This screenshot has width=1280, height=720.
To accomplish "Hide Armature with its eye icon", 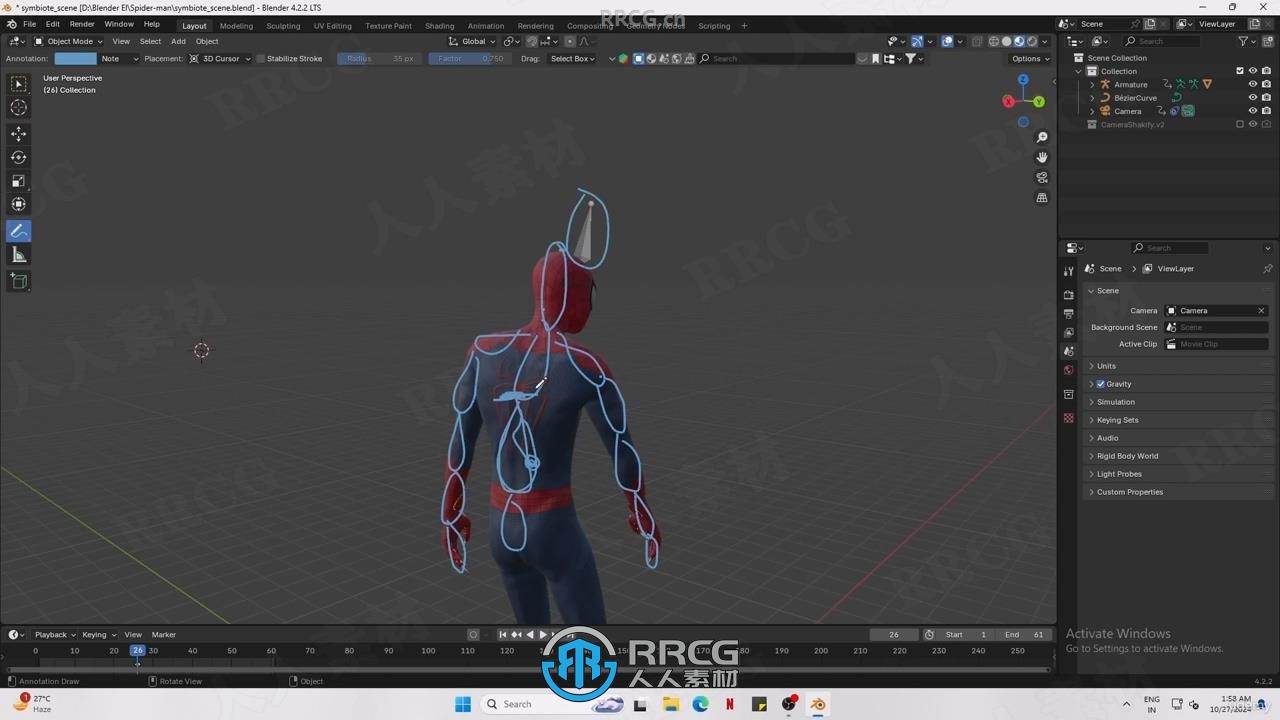I will pyautogui.click(x=1253, y=84).
